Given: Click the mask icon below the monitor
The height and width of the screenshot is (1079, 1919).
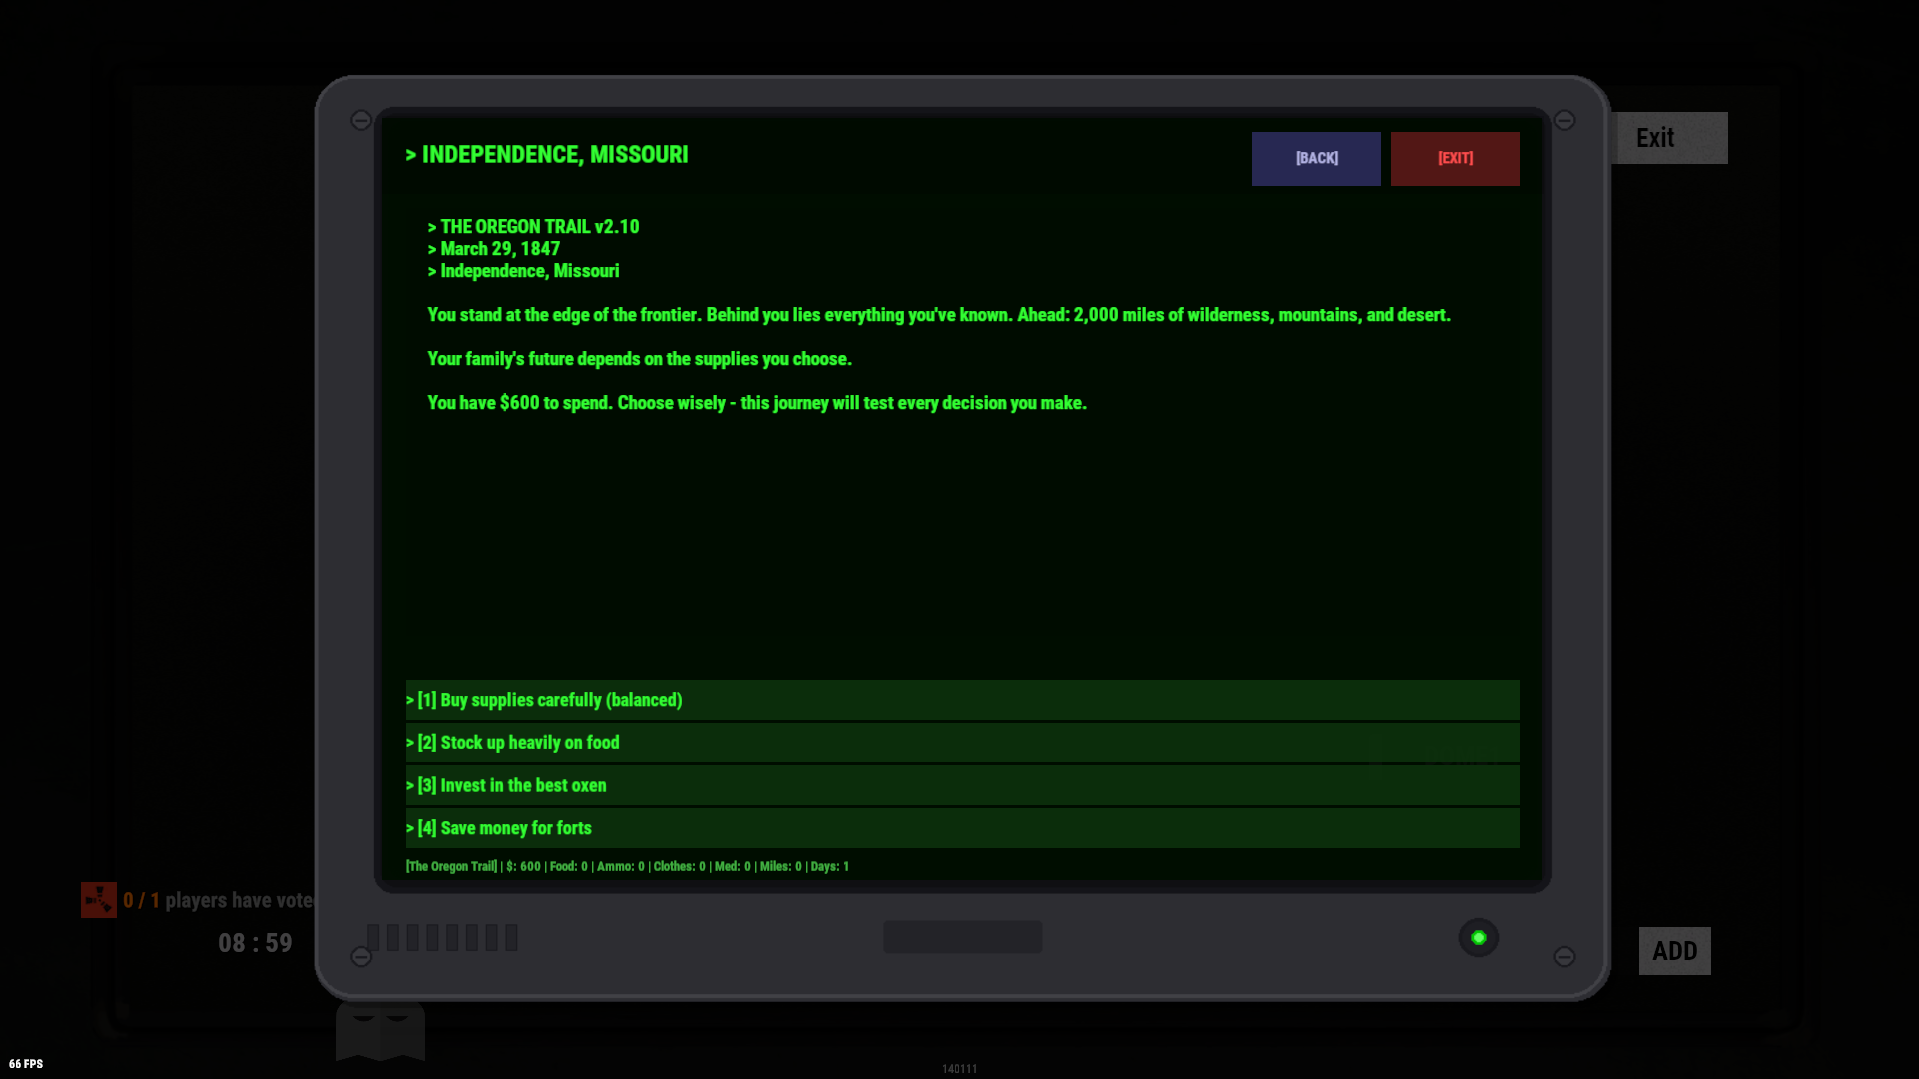Looking at the screenshot, I should coord(380,1030).
